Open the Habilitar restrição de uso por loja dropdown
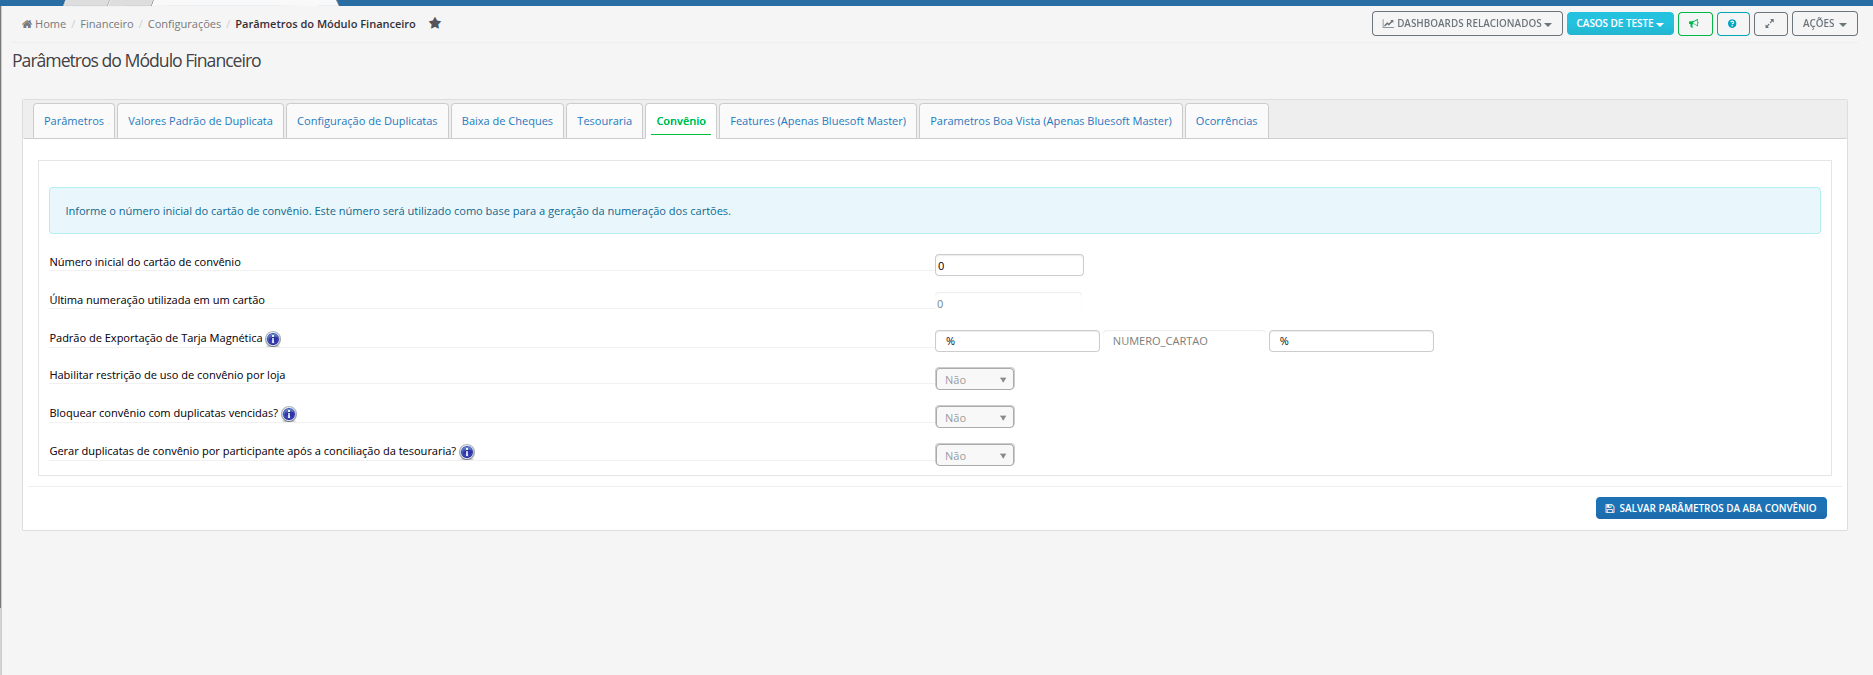This screenshot has height=675, width=1873. pyautogui.click(x=975, y=379)
